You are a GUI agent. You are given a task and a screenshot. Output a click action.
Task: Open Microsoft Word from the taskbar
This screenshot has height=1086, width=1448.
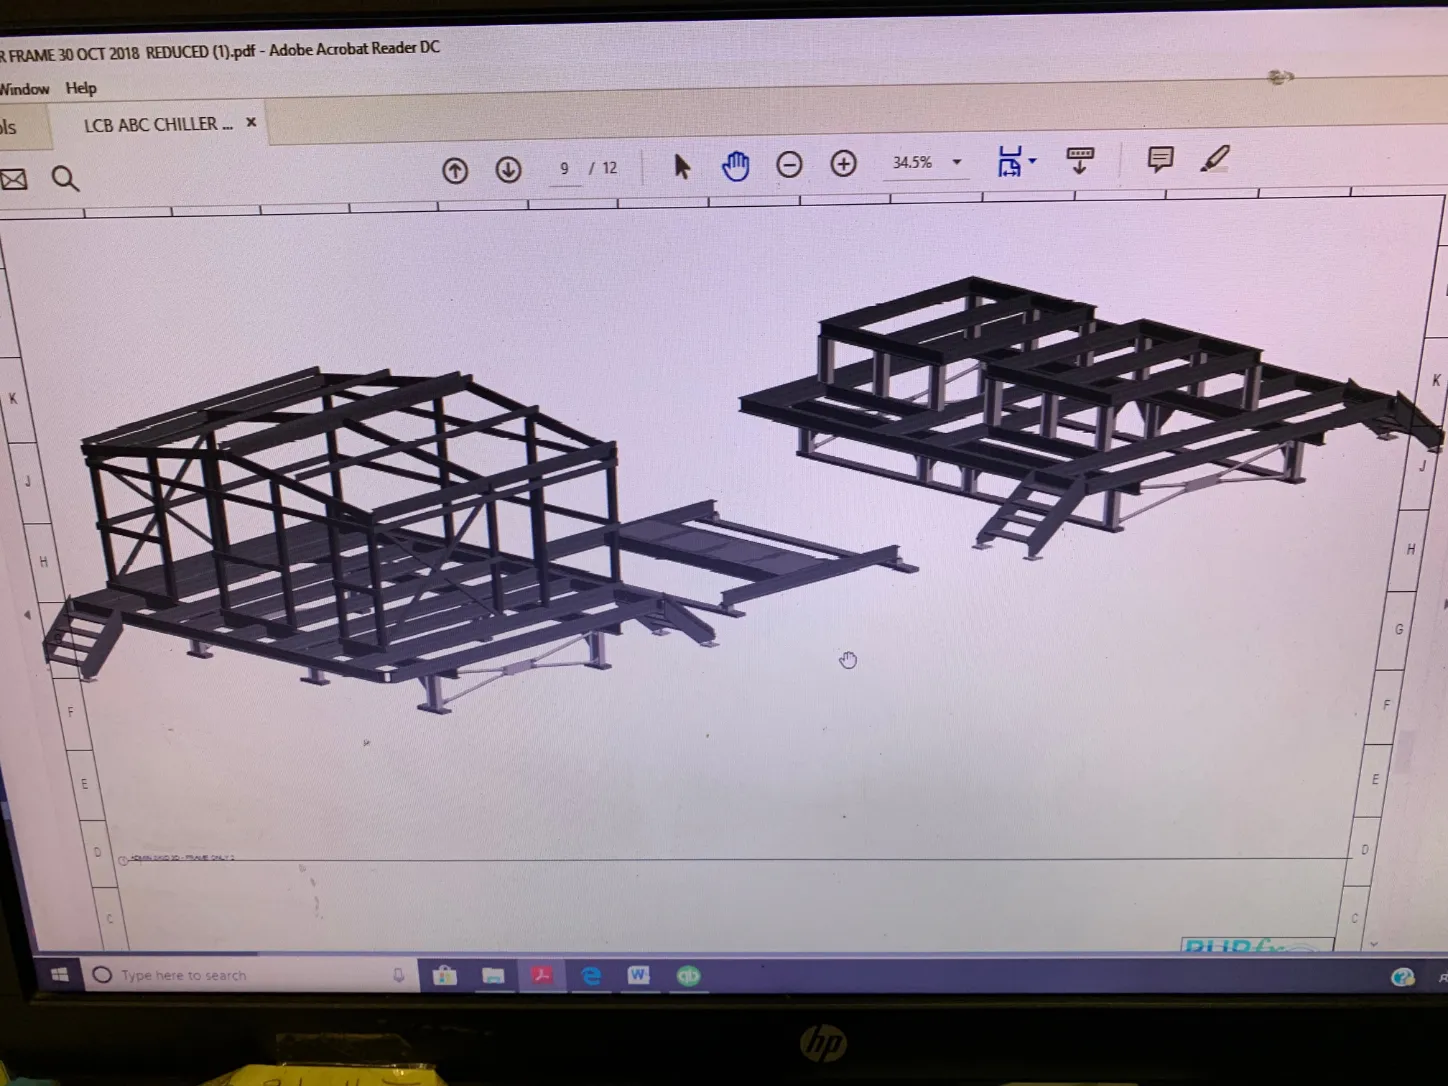(x=638, y=975)
